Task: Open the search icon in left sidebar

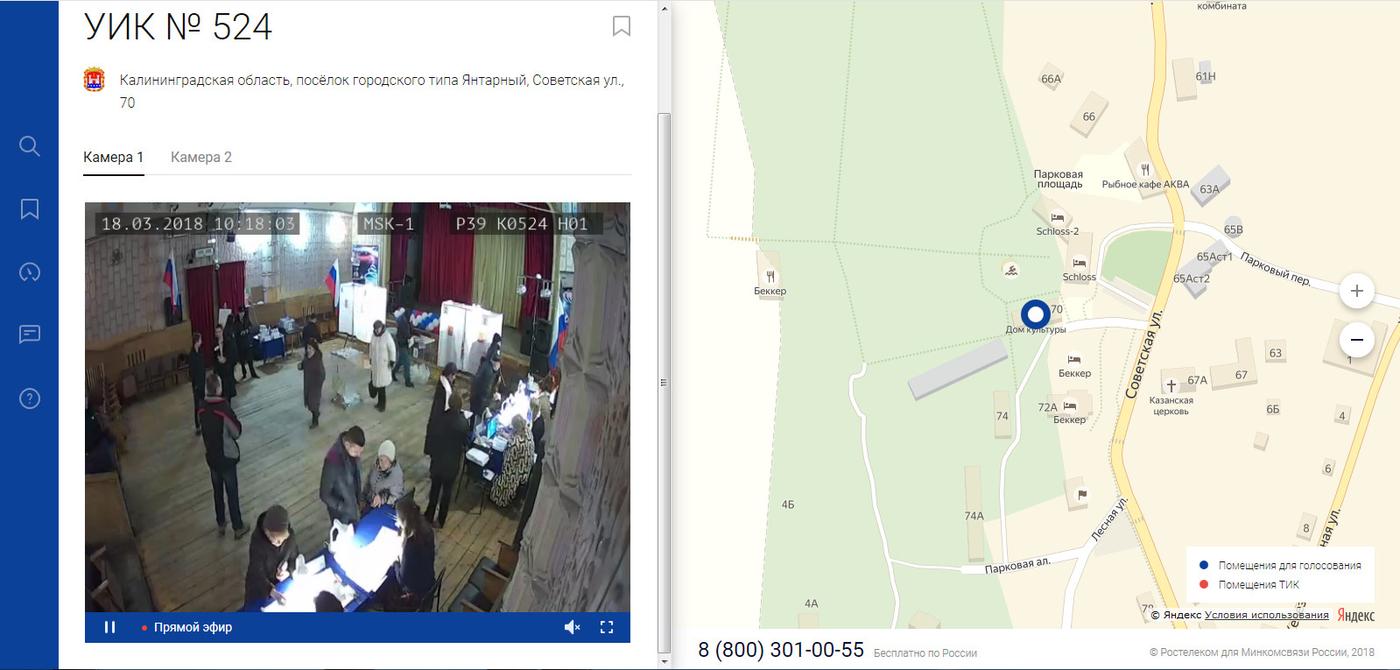Action: point(30,146)
